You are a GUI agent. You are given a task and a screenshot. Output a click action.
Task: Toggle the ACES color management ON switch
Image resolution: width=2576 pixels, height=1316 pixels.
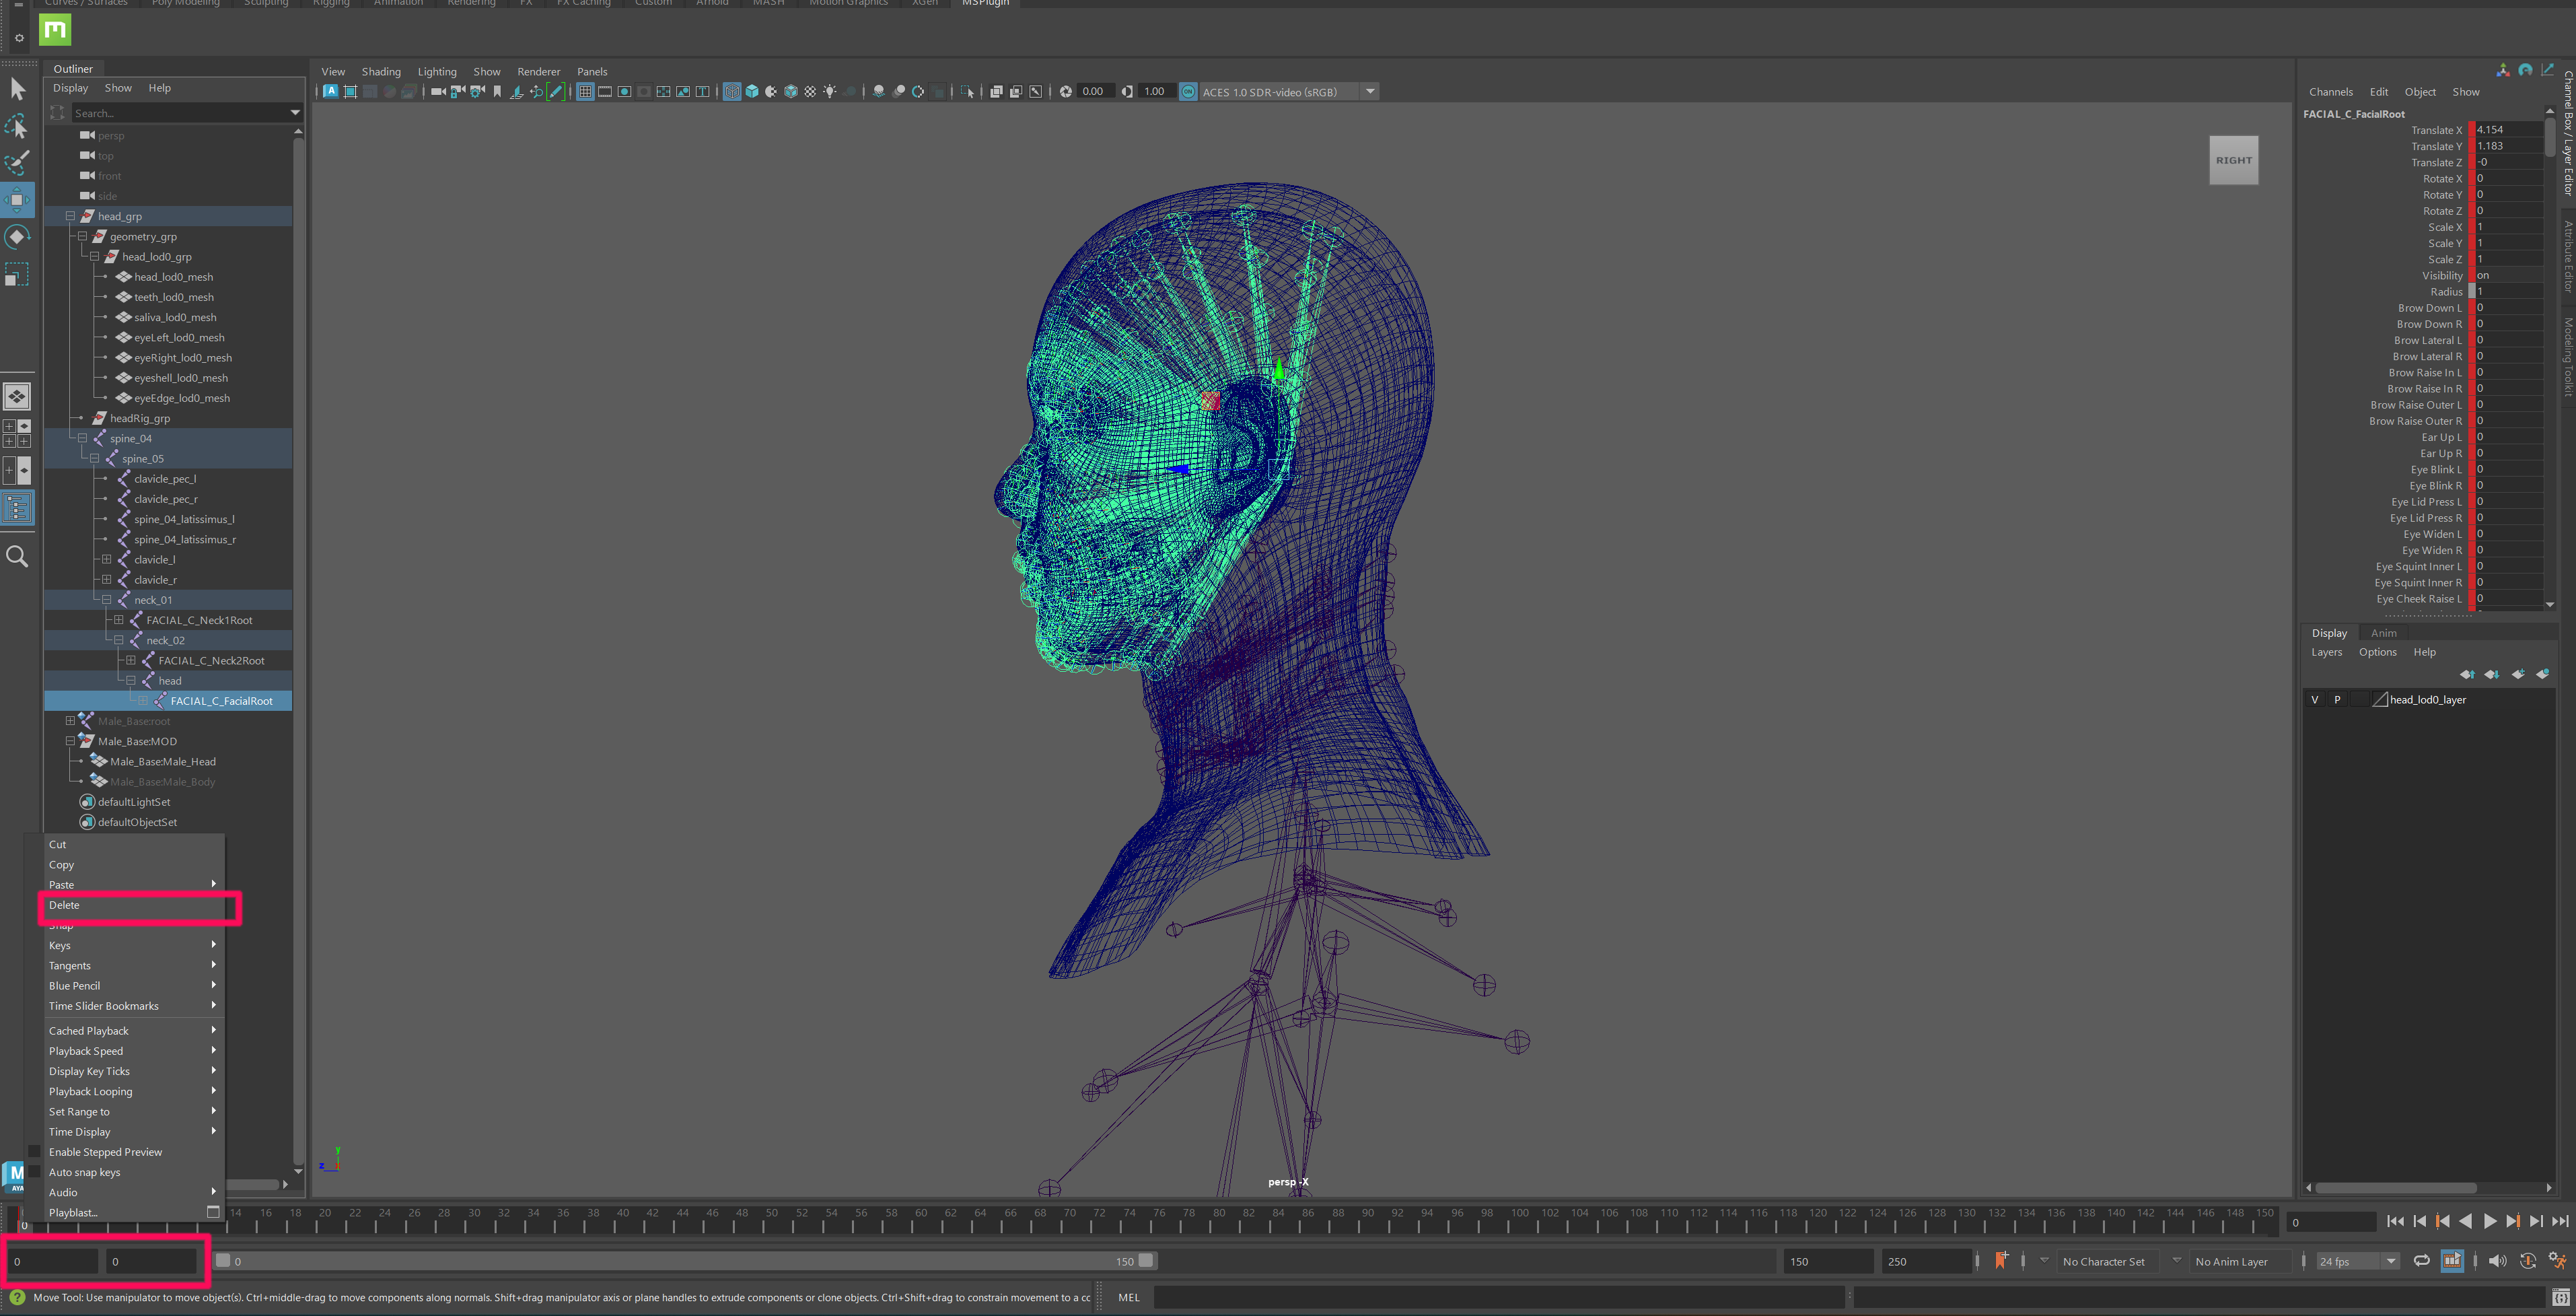pos(1188,91)
